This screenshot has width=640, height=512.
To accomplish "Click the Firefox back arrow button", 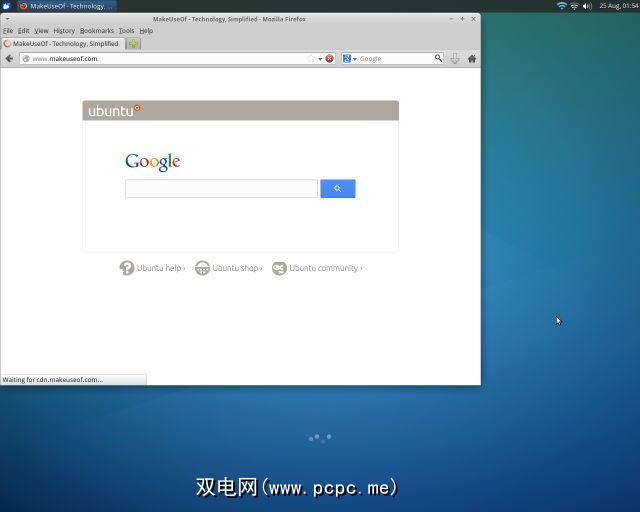I will tap(9, 59).
